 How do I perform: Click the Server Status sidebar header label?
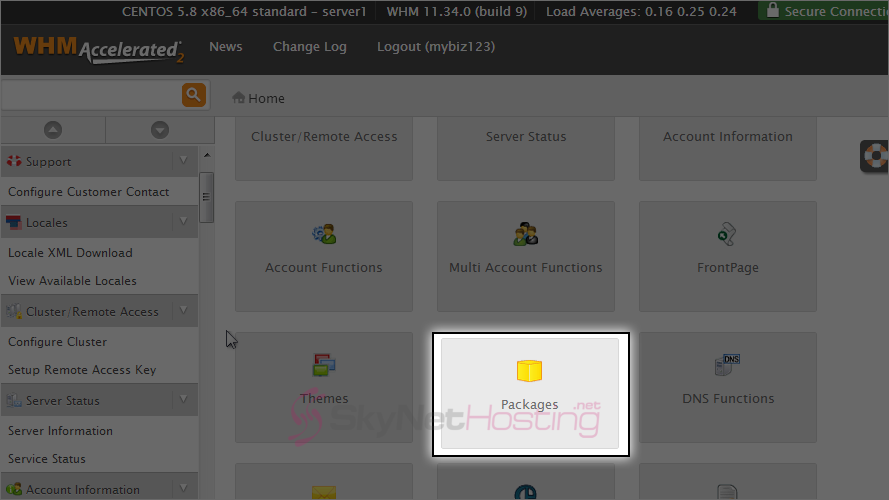[62, 401]
